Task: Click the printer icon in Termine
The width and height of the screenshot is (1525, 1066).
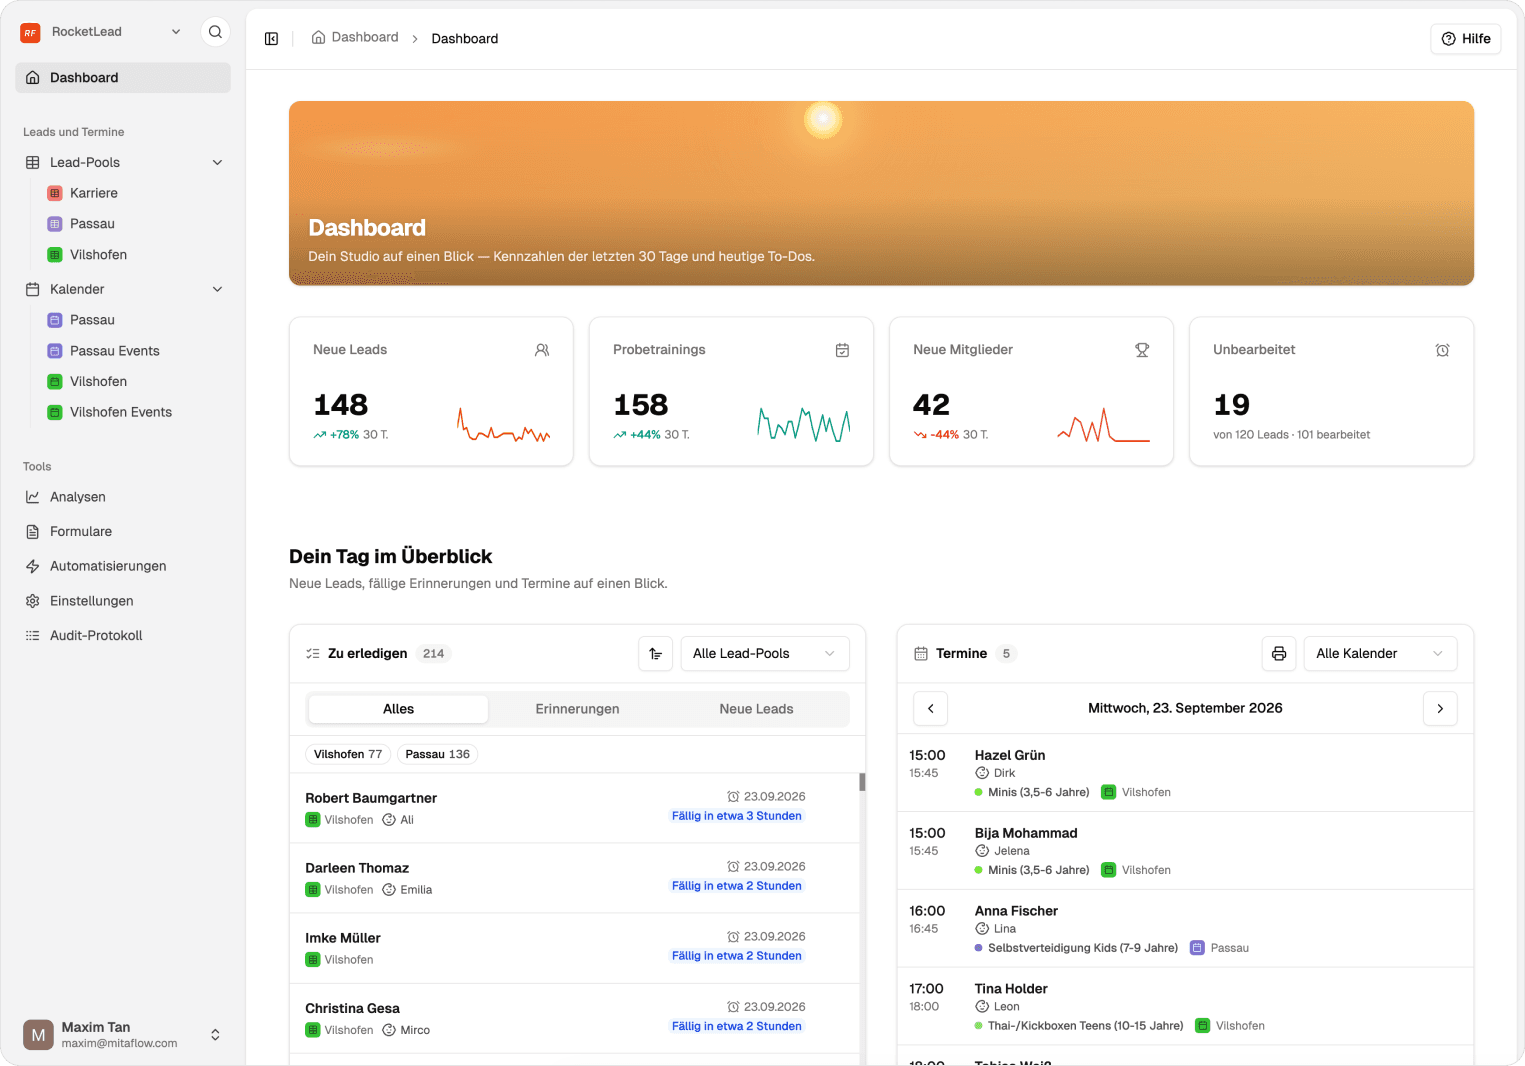Action: tap(1279, 654)
